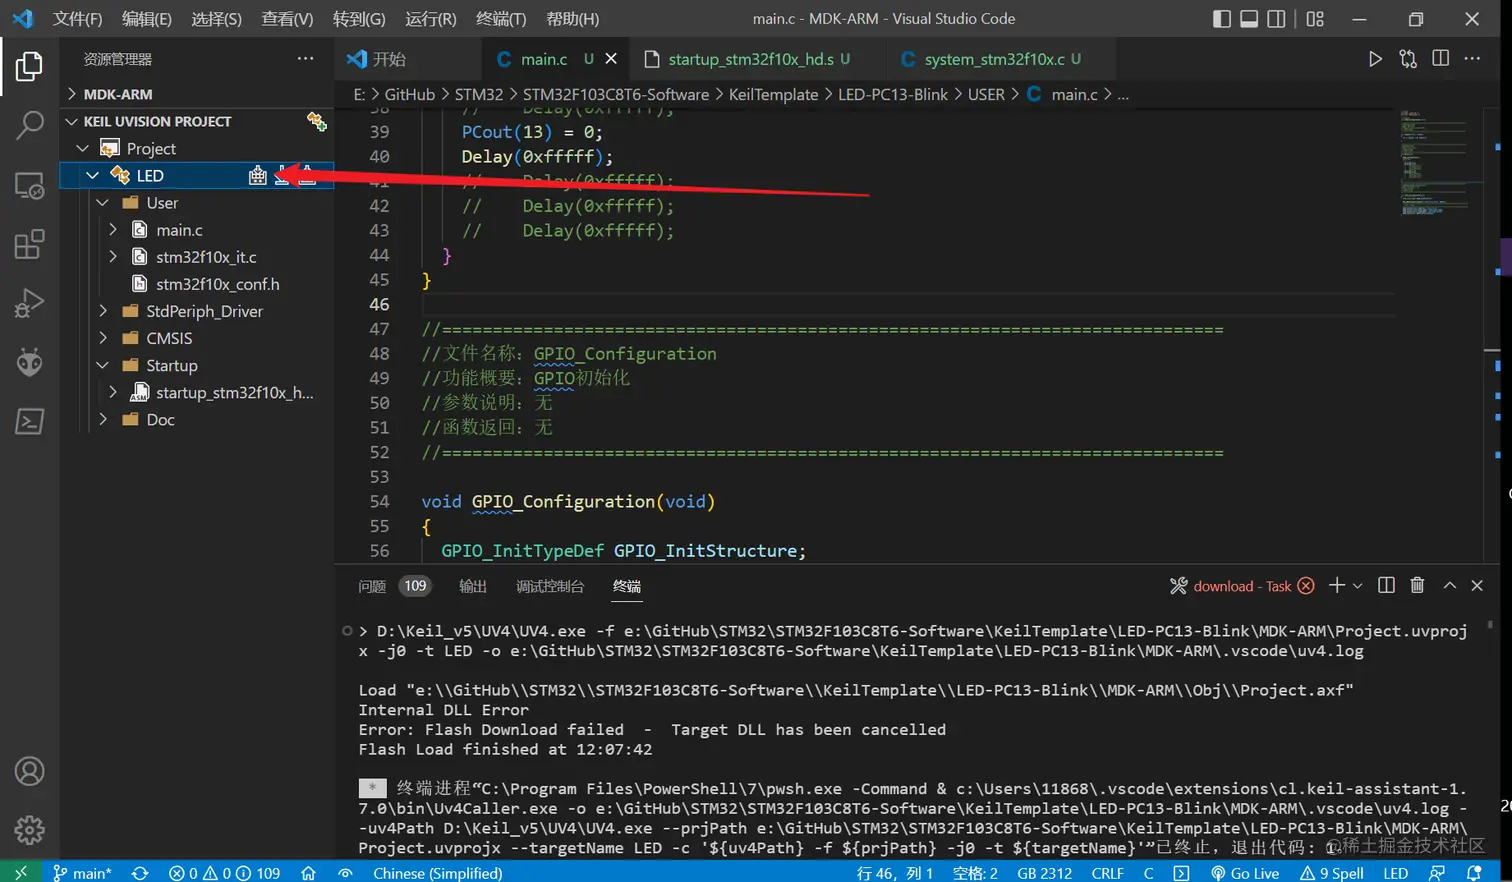Toggle primary side bar layout button
The height and width of the screenshot is (882, 1512).
1221,19
